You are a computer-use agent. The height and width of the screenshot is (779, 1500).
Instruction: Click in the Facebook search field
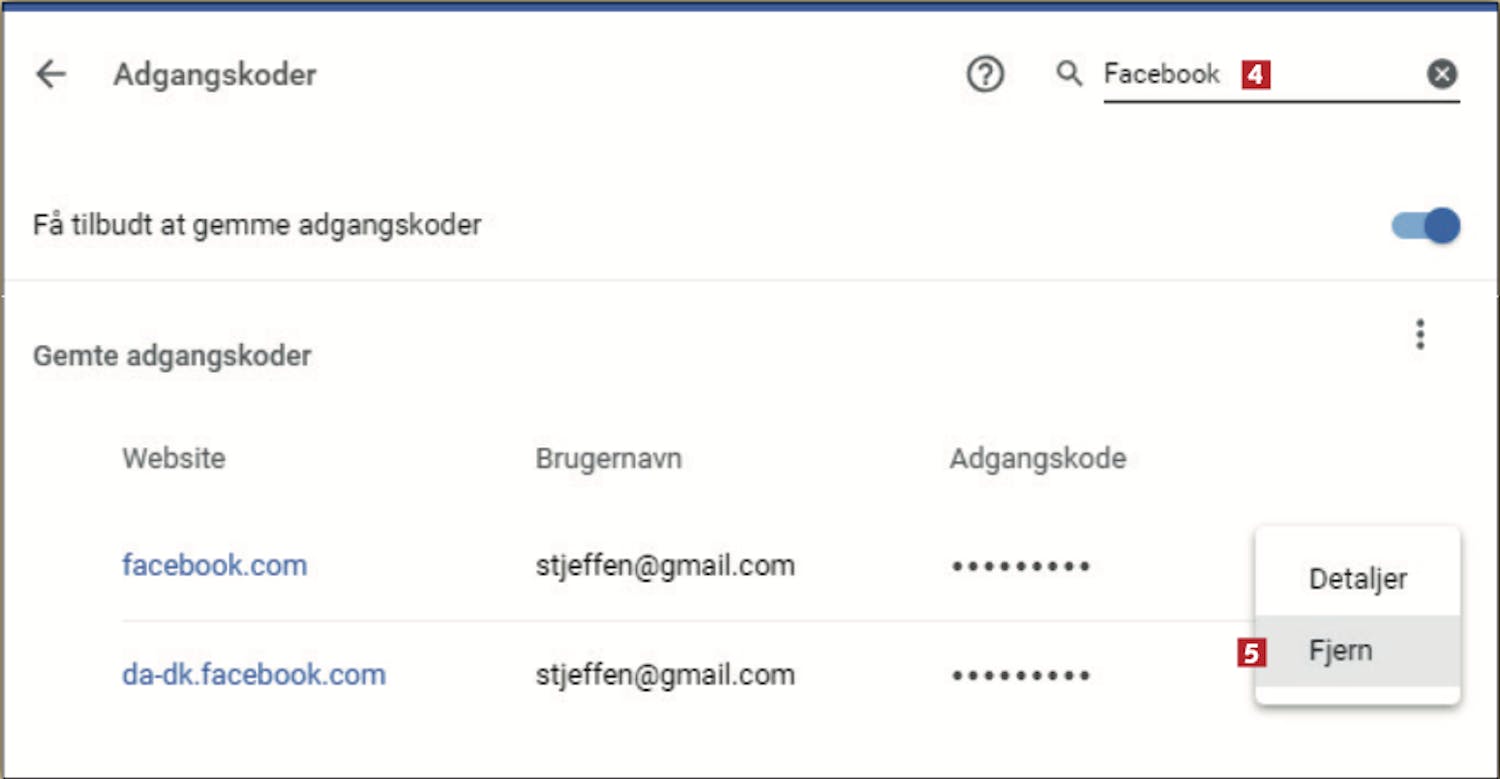click(1264, 75)
